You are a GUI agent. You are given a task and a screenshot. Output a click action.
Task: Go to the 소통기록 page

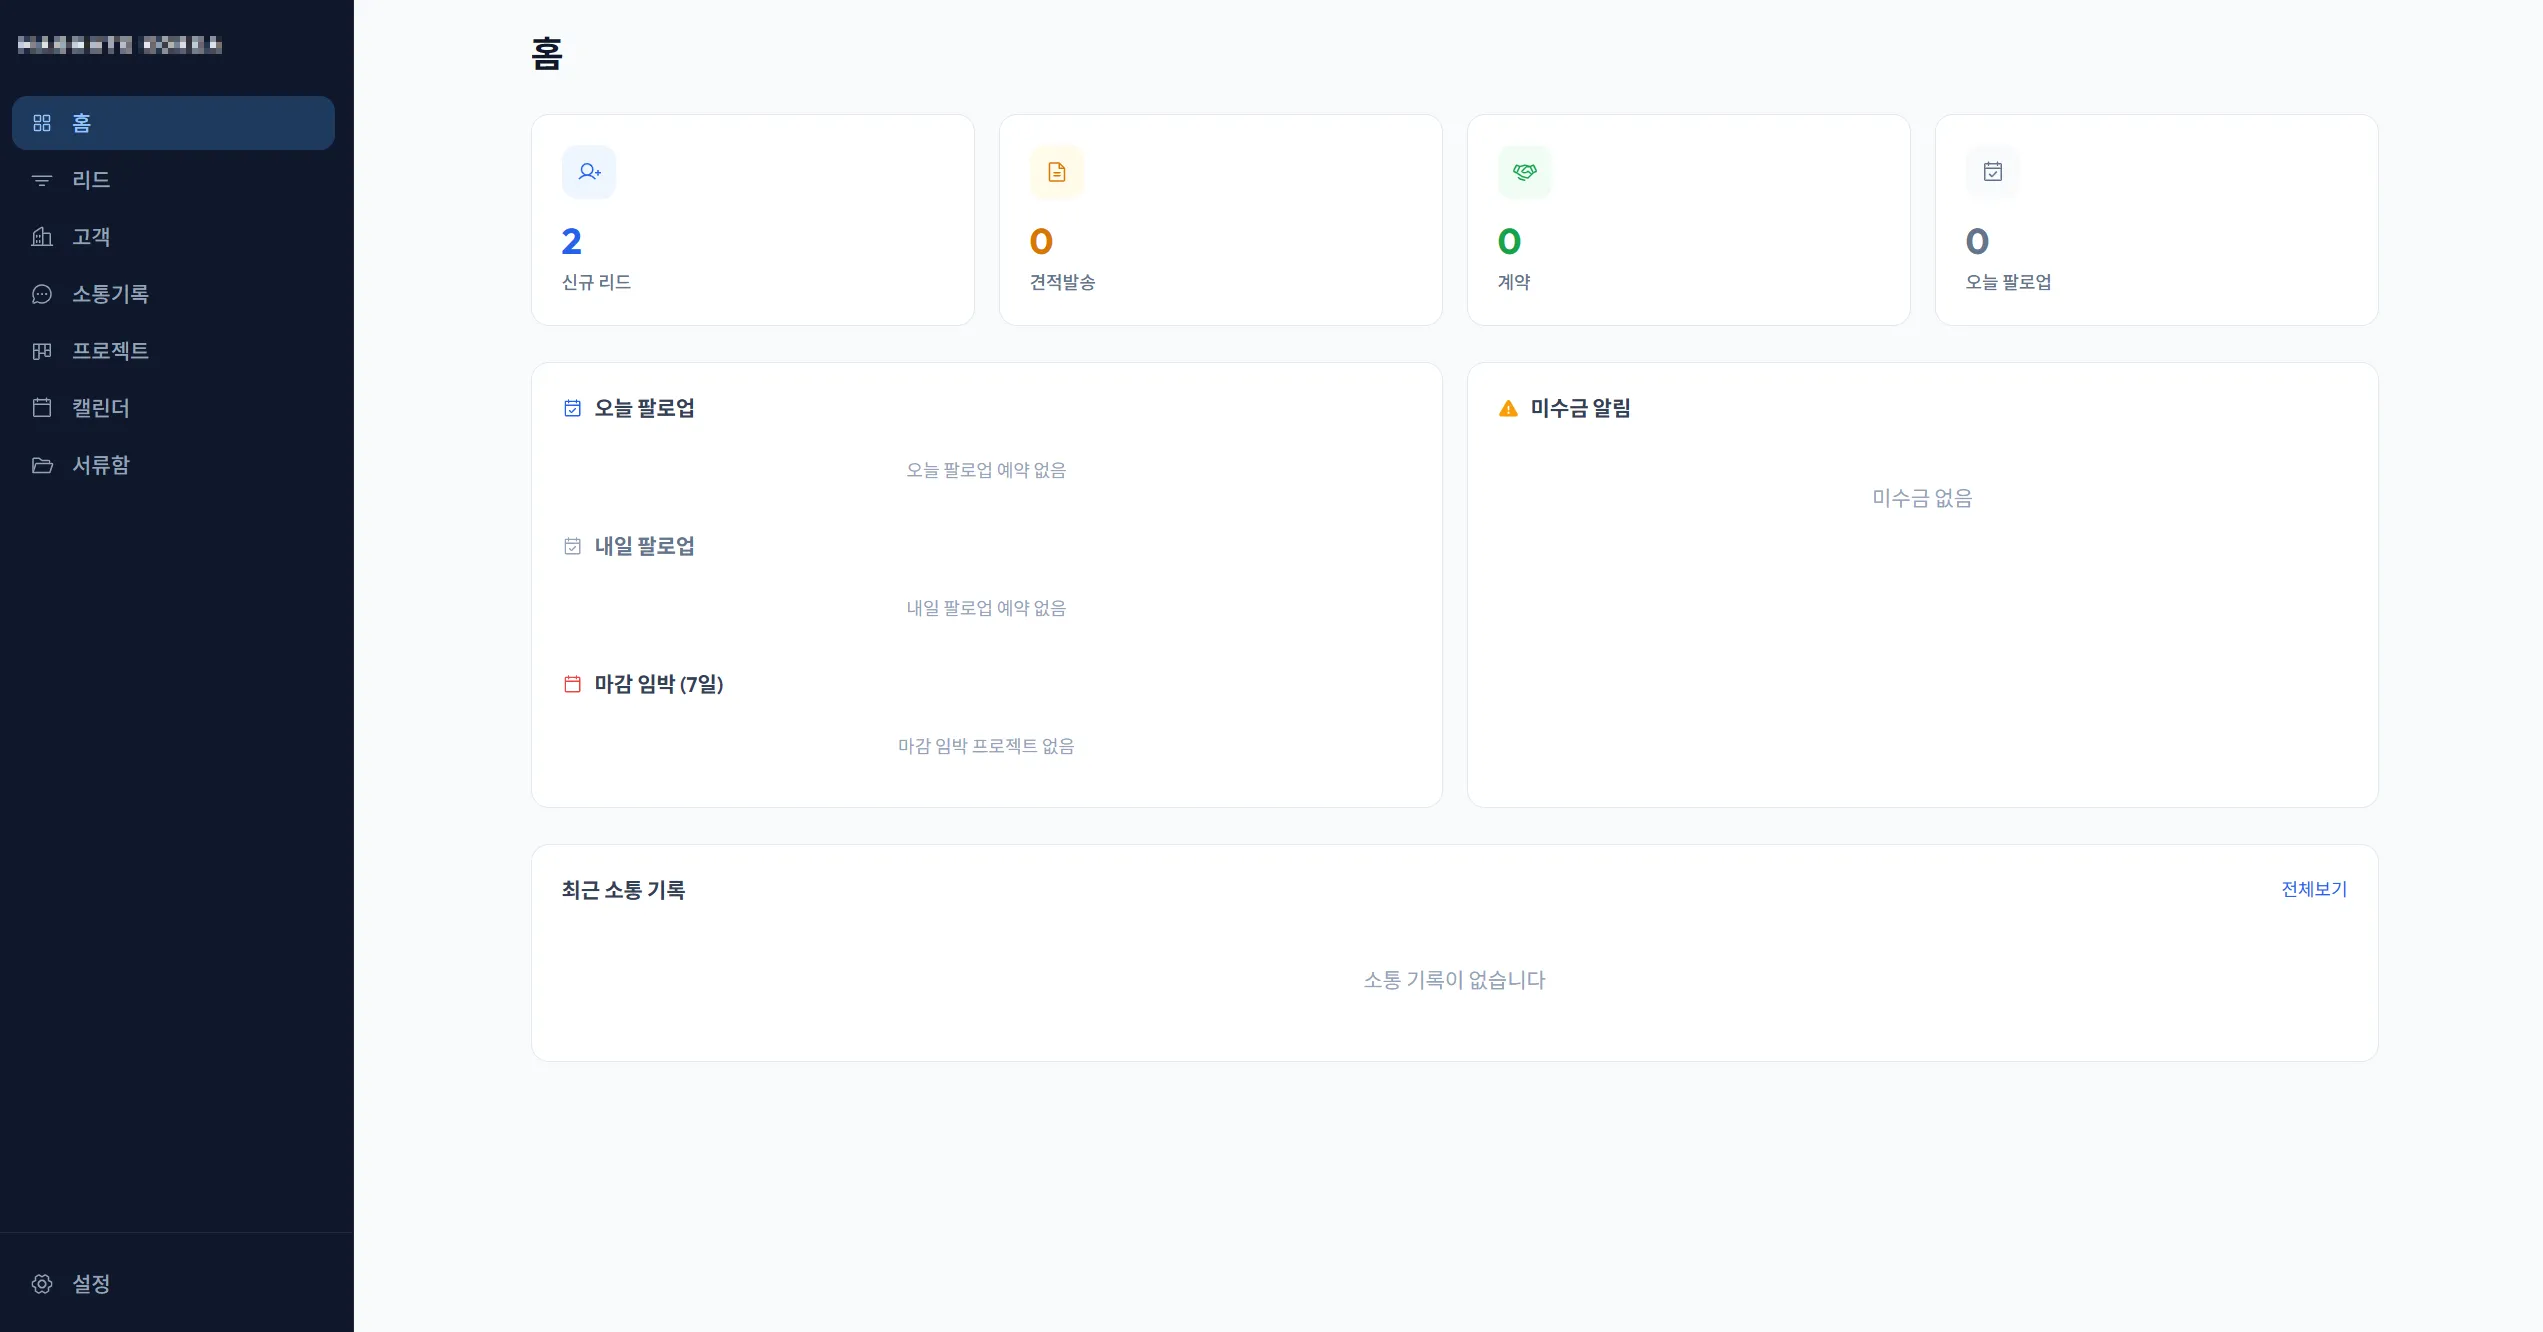[173, 294]
